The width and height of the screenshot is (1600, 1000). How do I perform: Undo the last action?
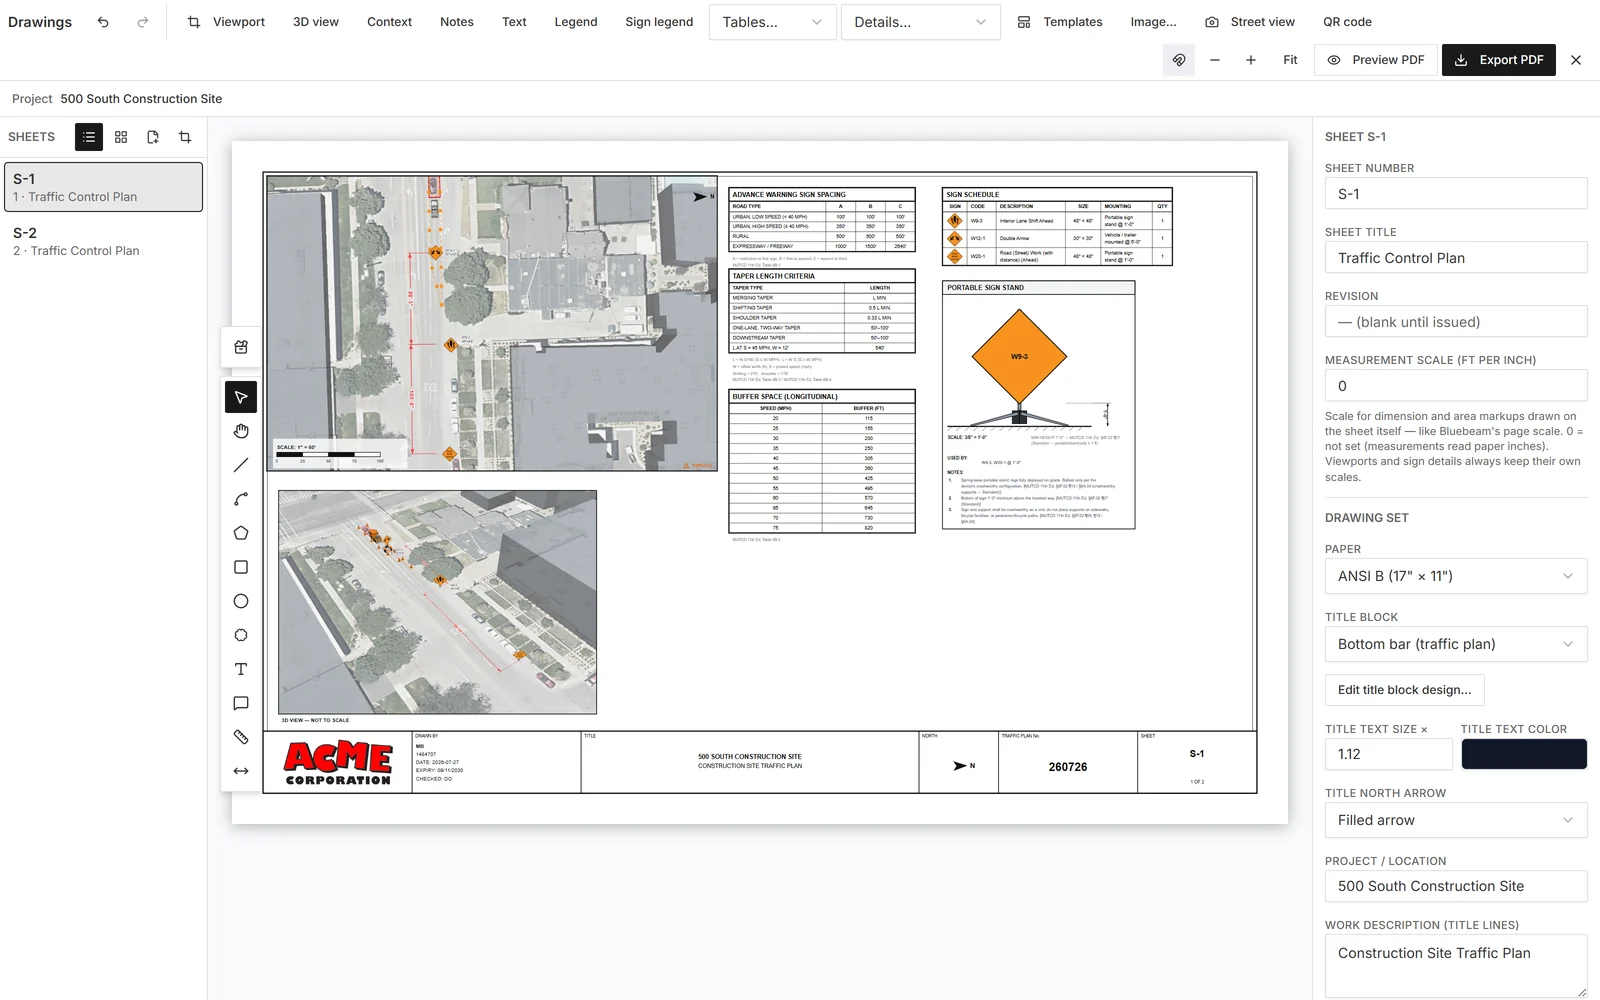(103, 22)
